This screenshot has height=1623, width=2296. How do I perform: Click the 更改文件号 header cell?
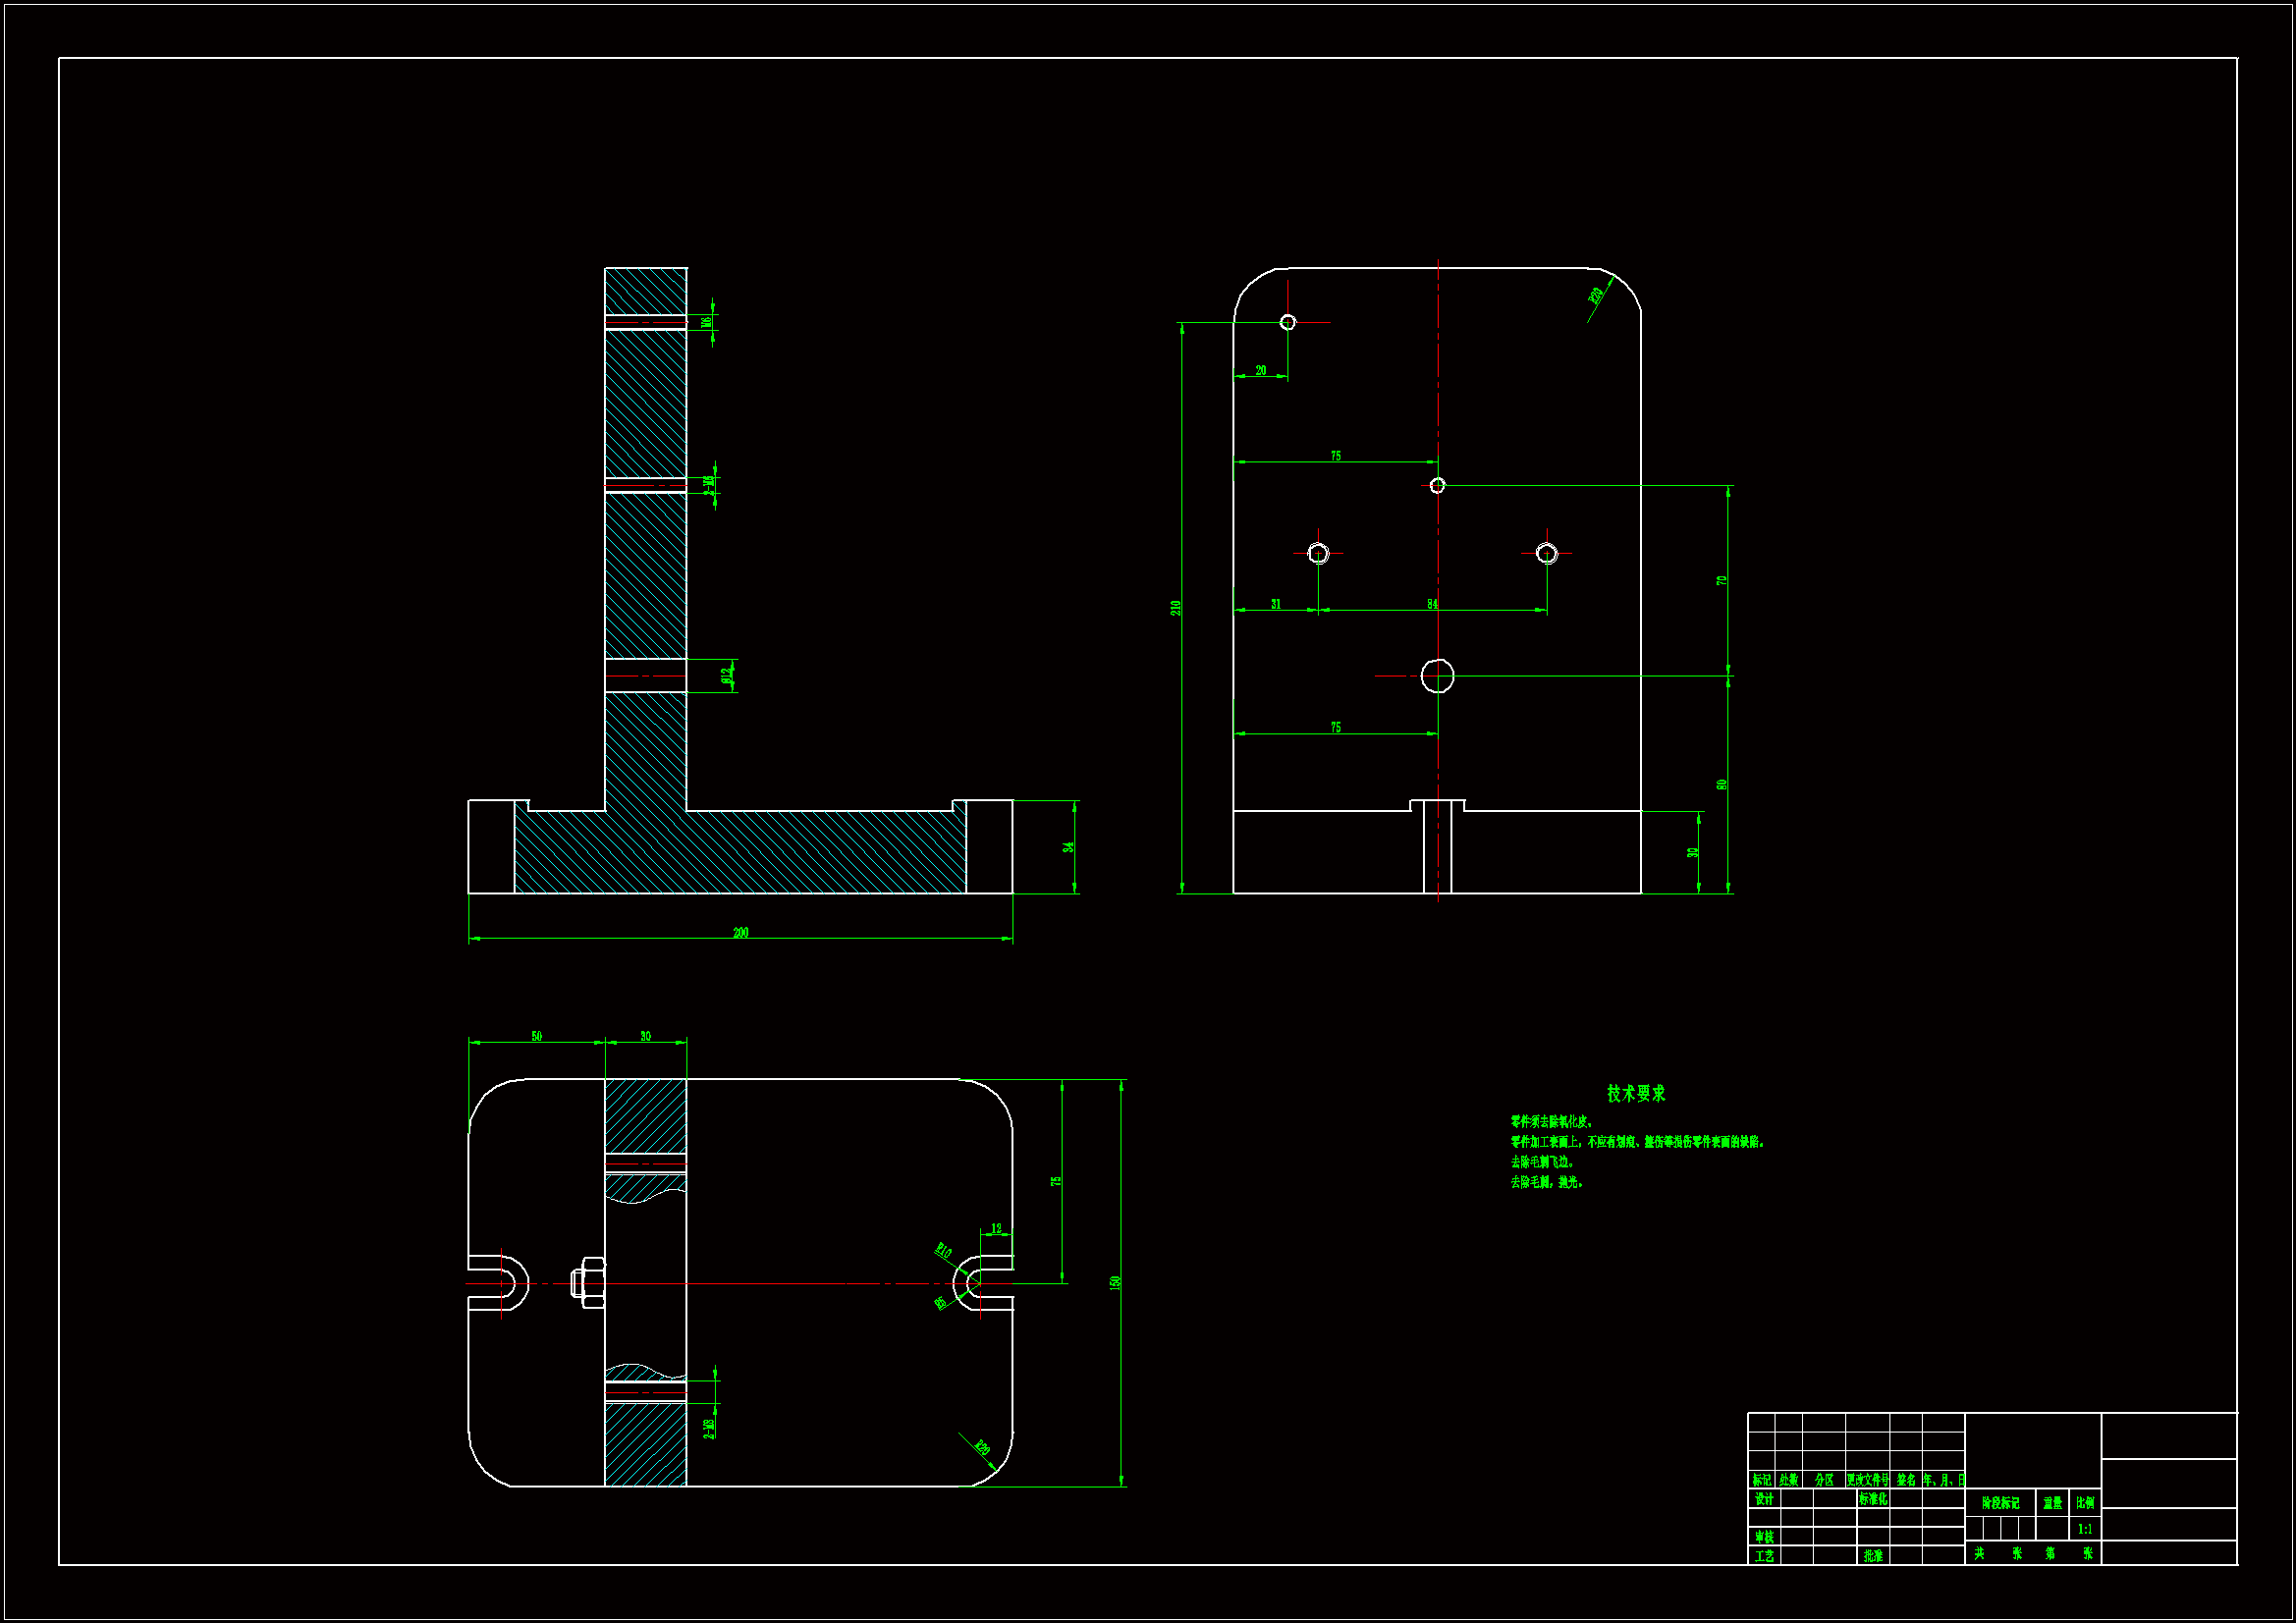pos(1867,1480)
